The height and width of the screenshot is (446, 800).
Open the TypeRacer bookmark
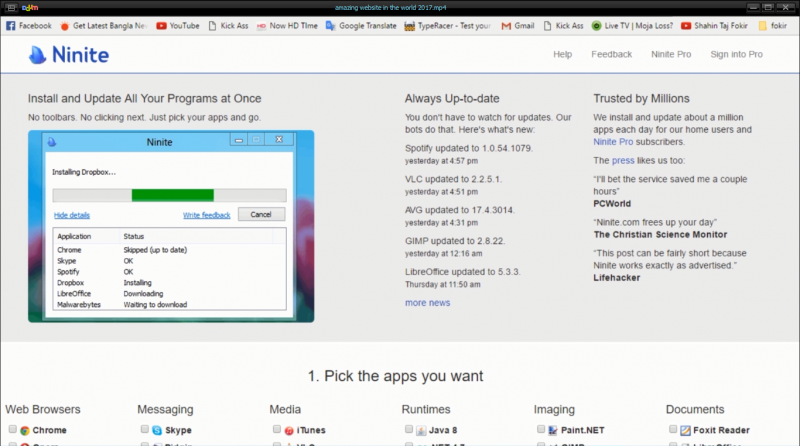click(447, 26)
